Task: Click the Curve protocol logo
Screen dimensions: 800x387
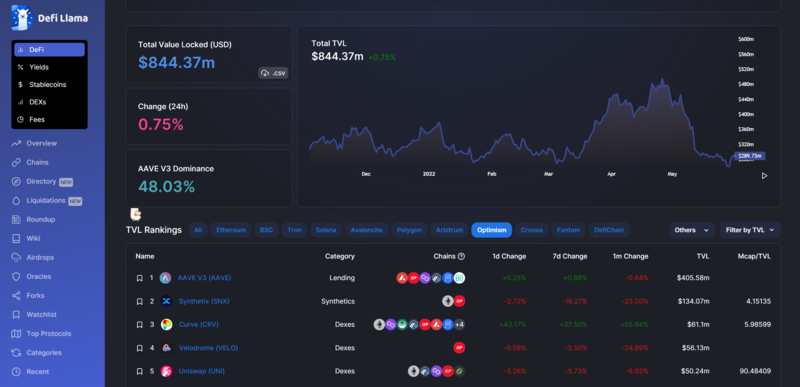Action: point(166,325)
